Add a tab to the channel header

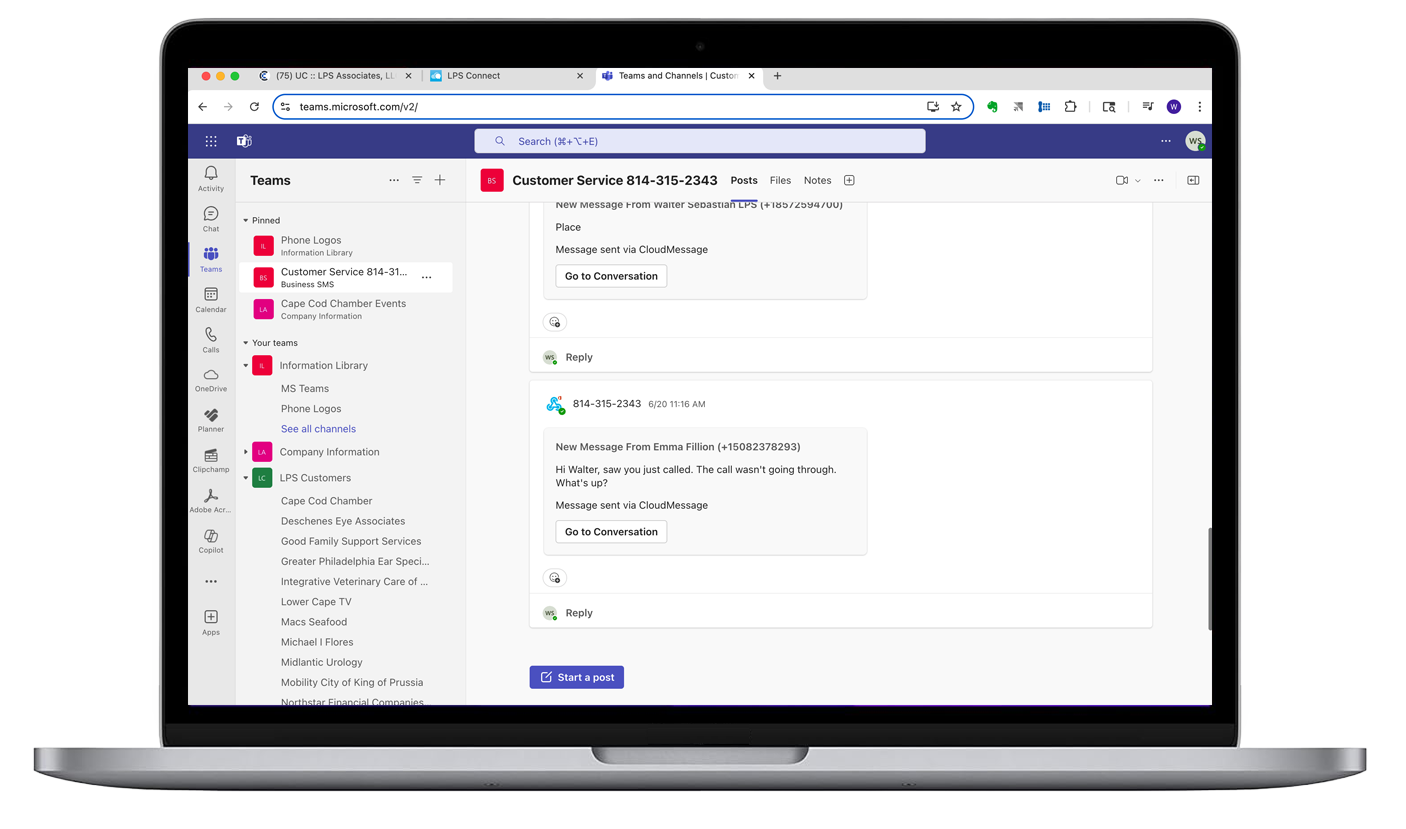pos(849,180)
